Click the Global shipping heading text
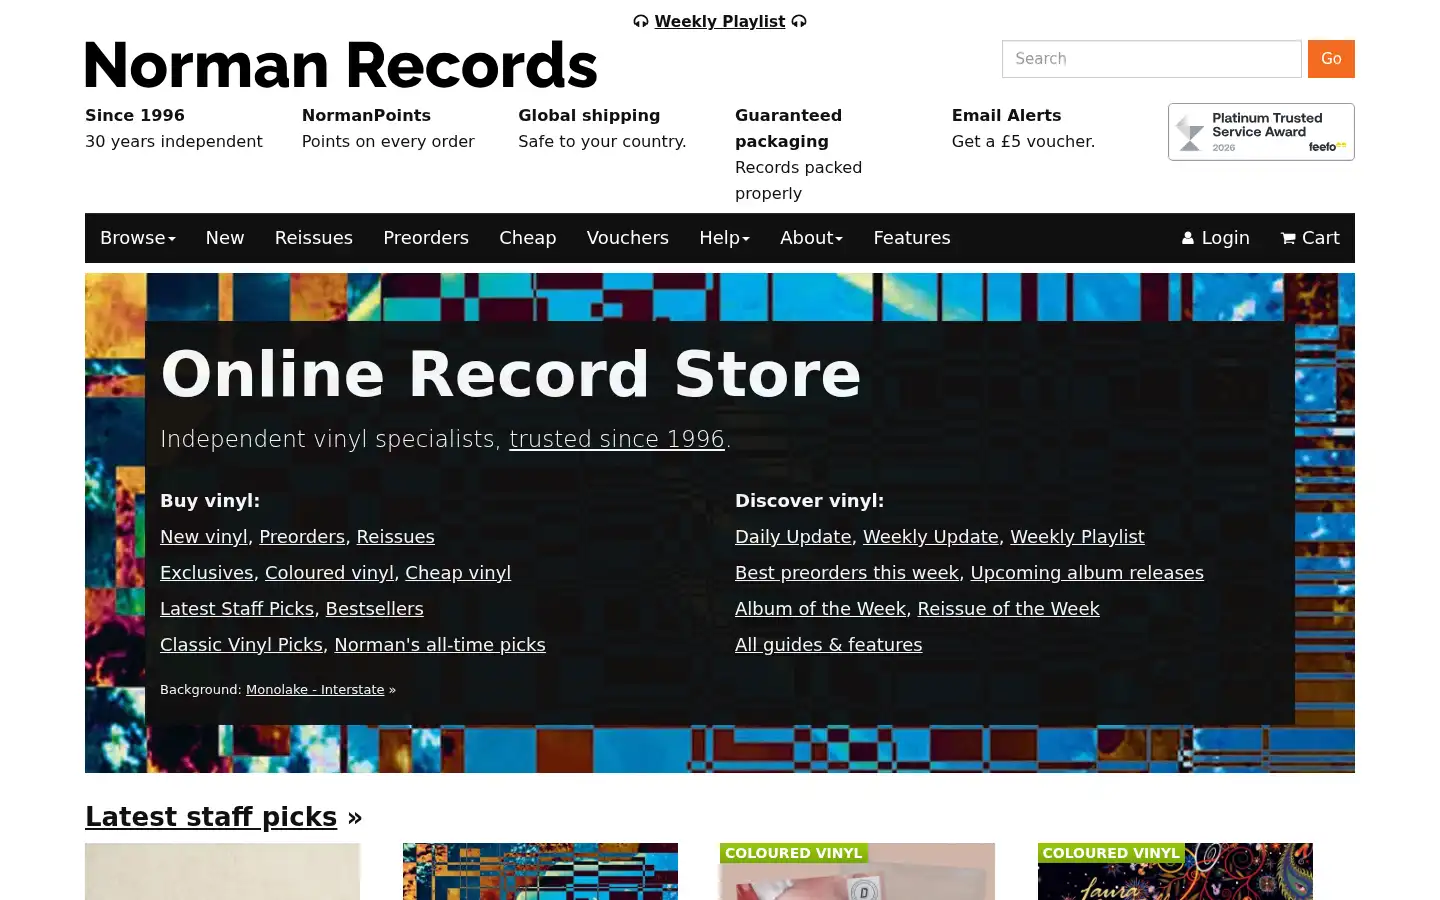 (589, 116)
